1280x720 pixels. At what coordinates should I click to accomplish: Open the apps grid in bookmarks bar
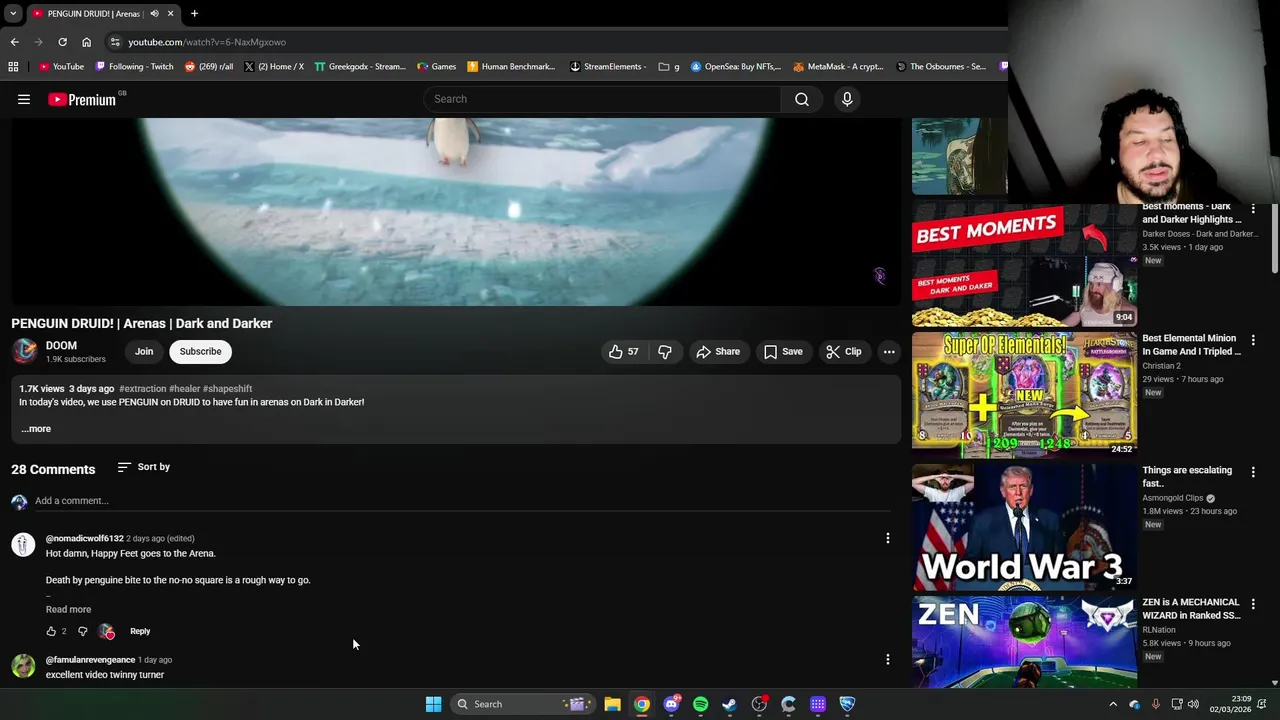pyautogui.click(x=13, y=67)
